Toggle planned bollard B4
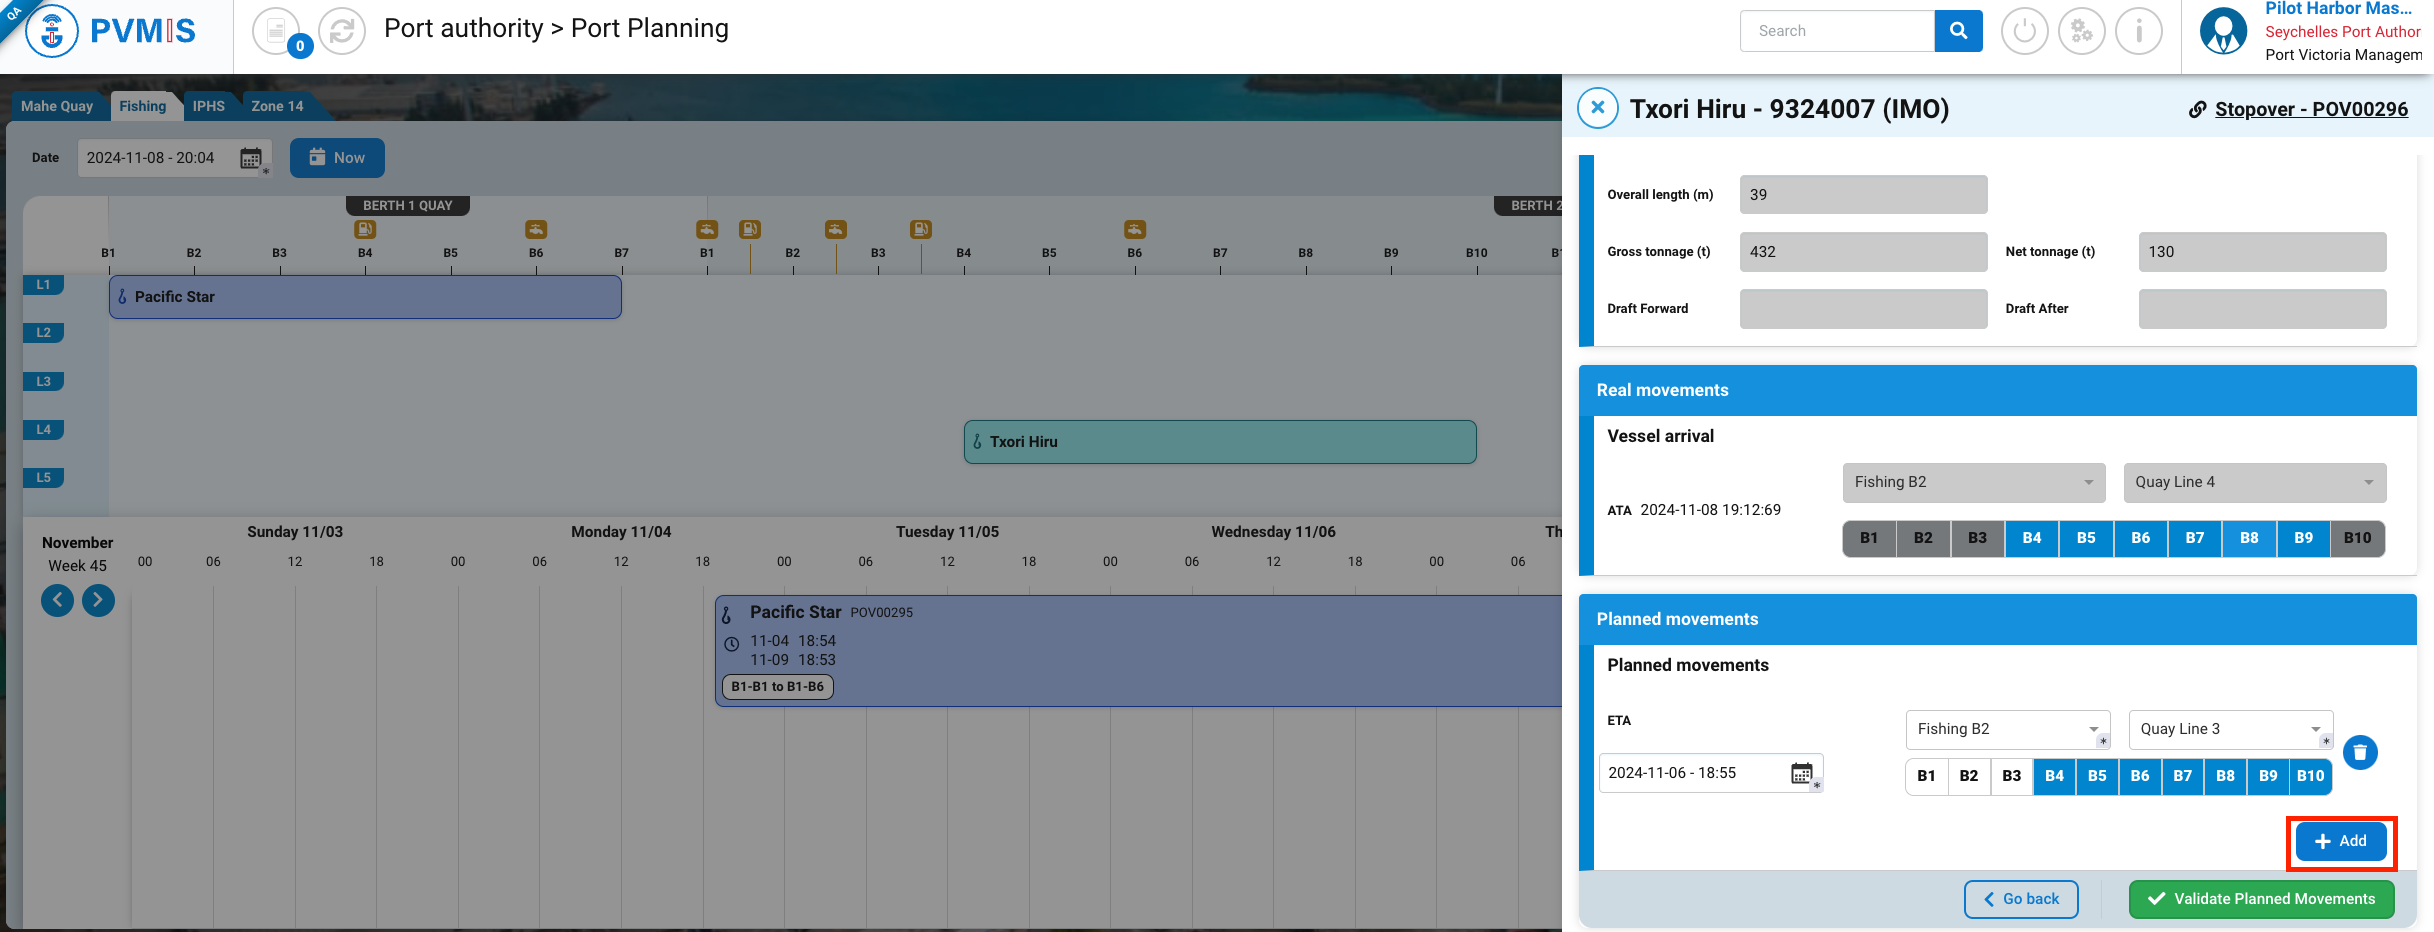Screen dimensions: 2434x932 pos(2054,776)
